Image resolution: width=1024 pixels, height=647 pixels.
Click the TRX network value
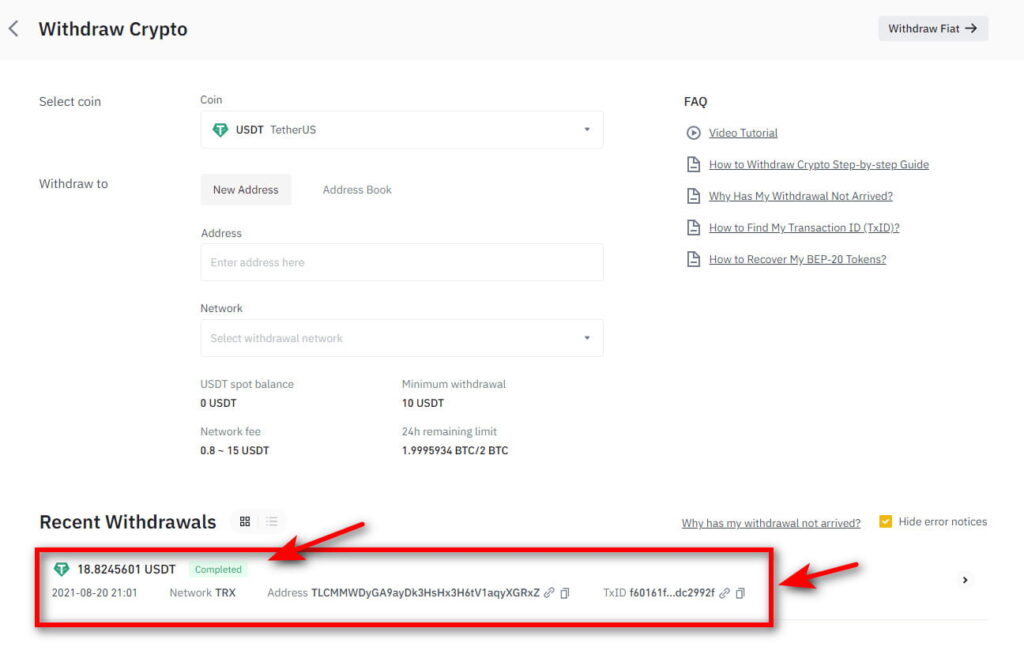pos(225,593)
